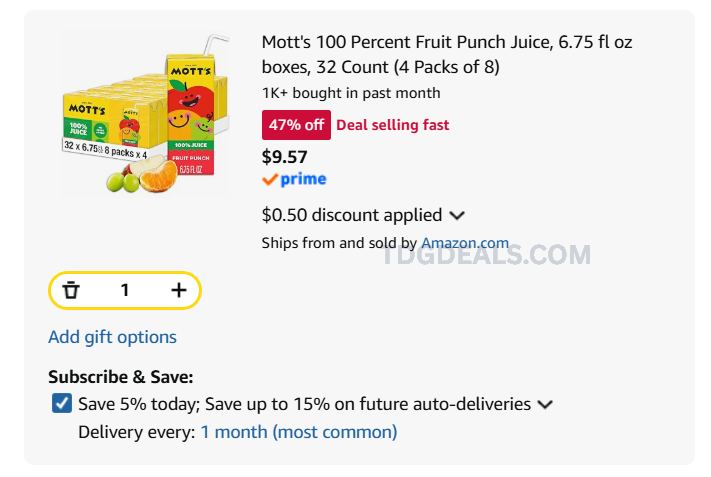Follow the Amazon.com seller link
The height and width of the screenshot is (477, 711).
(x=465, y=243)
